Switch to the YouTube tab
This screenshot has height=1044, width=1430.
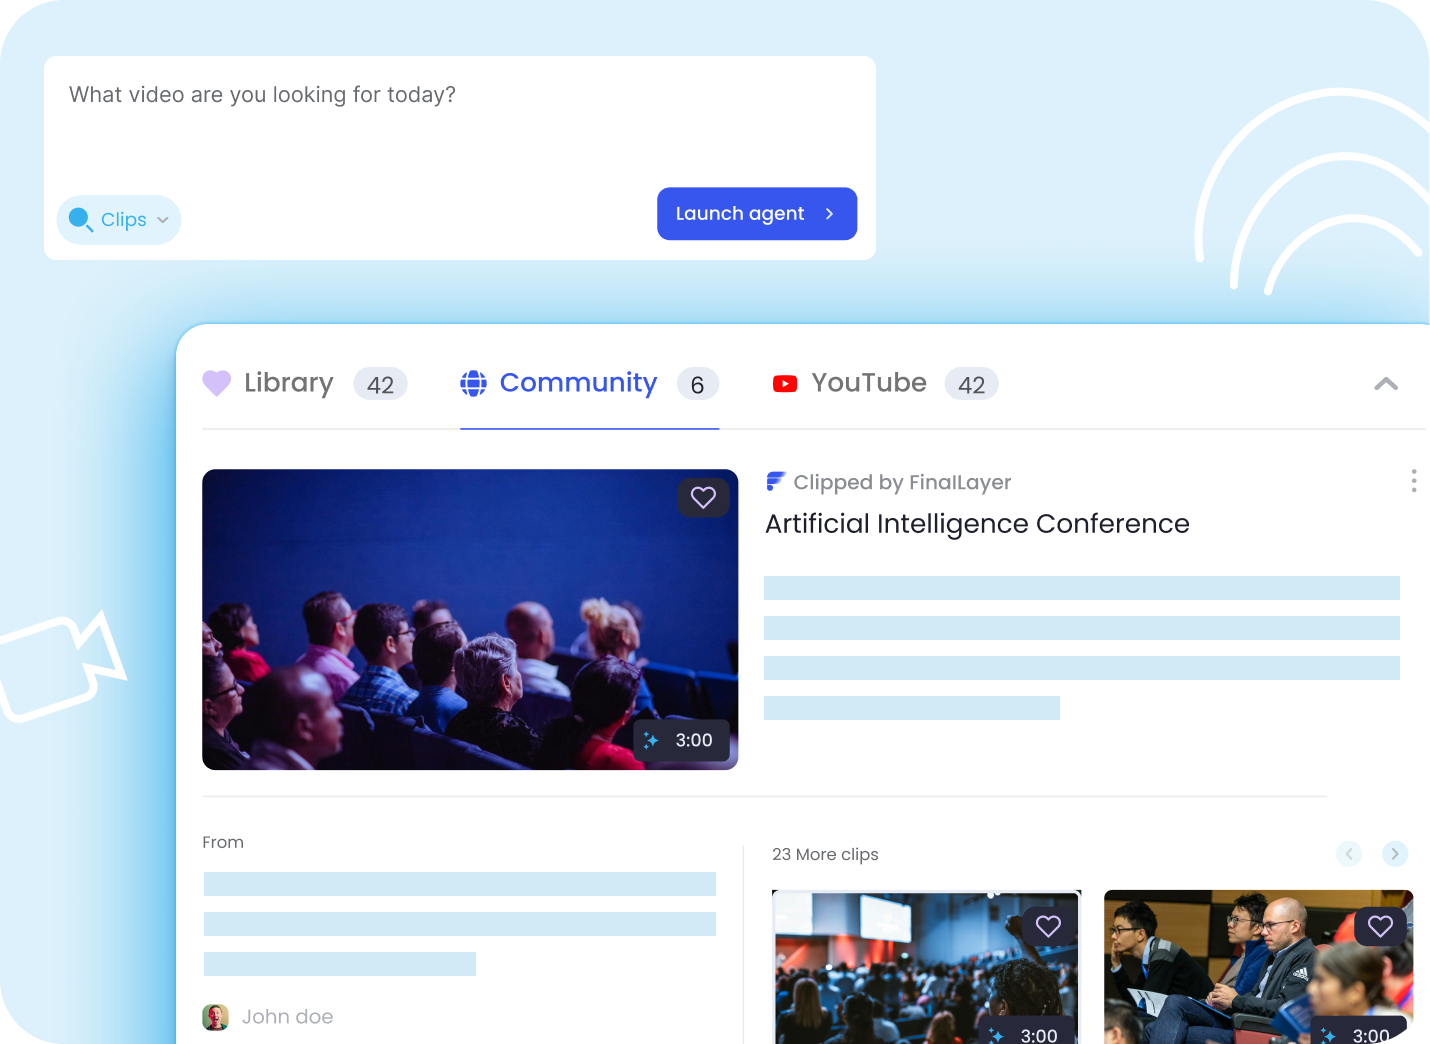pos(868,383)
